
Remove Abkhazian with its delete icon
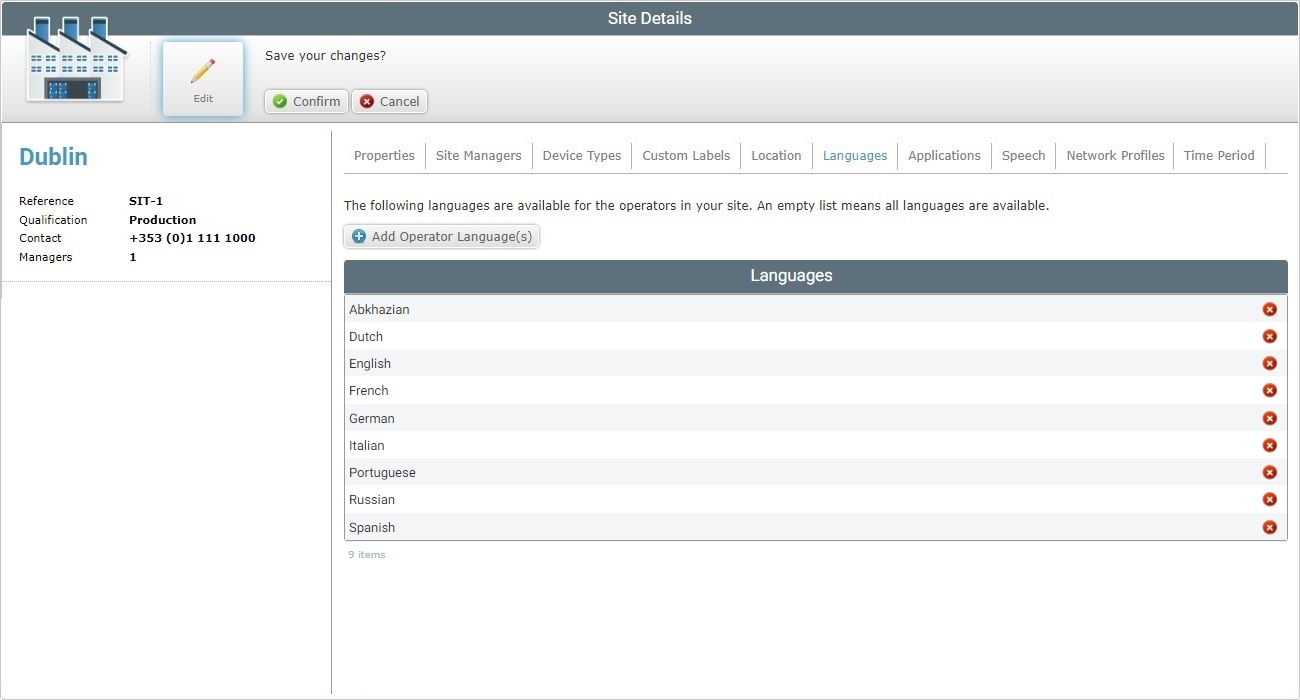[x=1270, y=309]
